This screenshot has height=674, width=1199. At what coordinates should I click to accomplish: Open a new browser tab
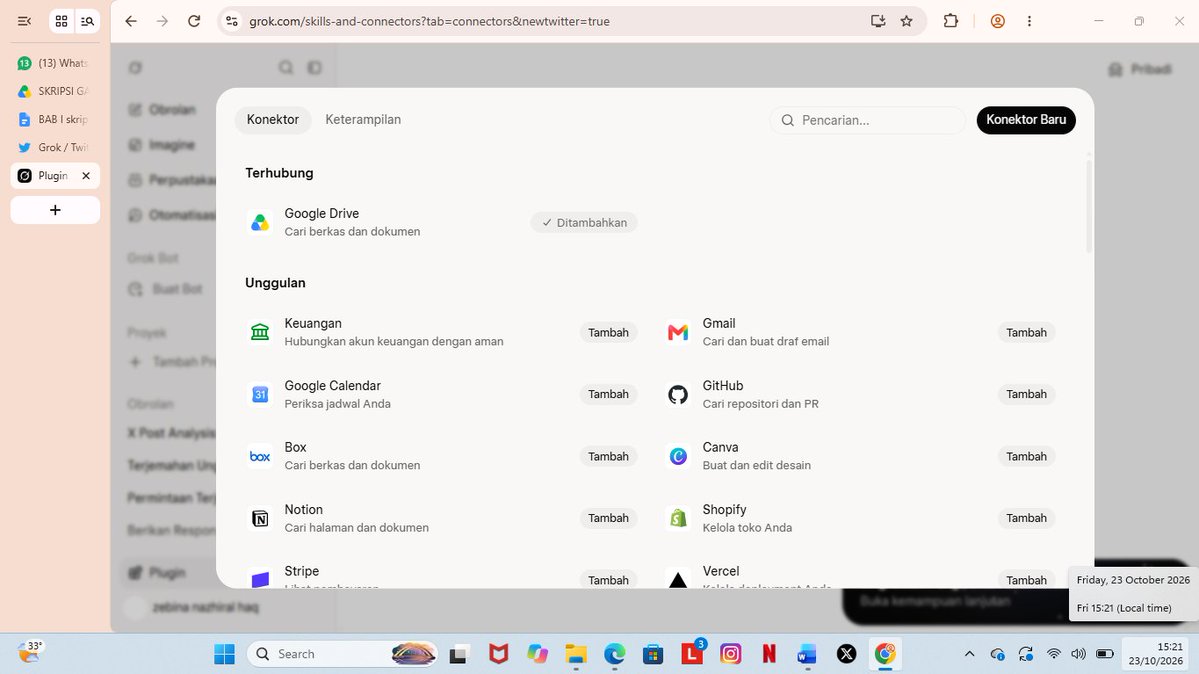click(x=55, y=210)
